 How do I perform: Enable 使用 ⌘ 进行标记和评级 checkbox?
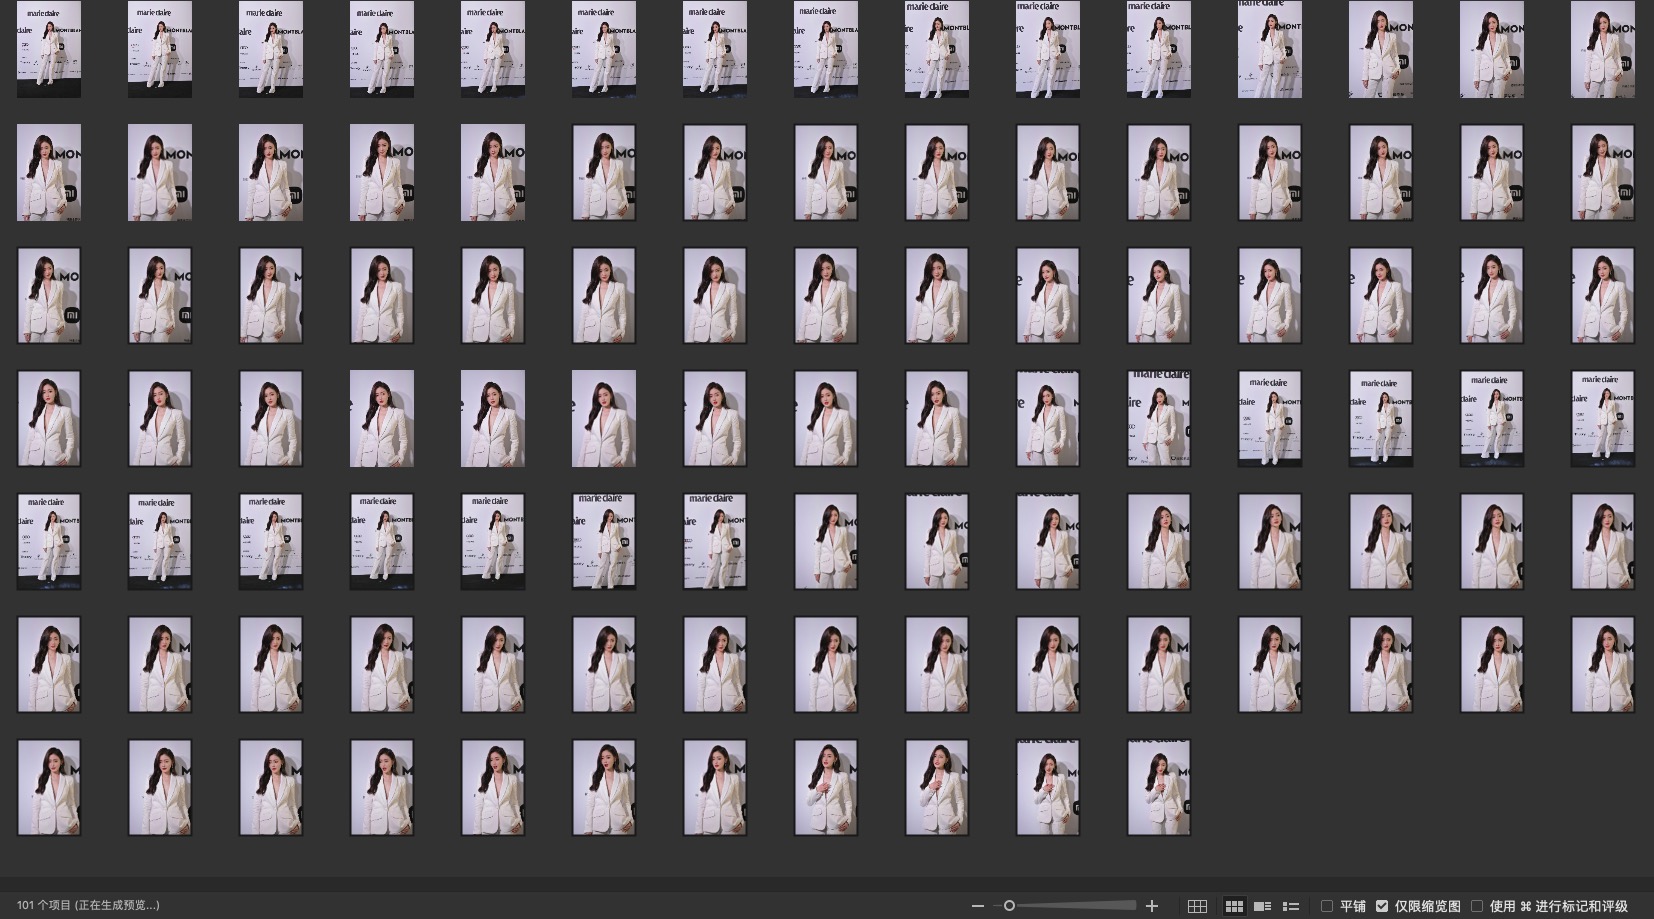[1477, 906]
